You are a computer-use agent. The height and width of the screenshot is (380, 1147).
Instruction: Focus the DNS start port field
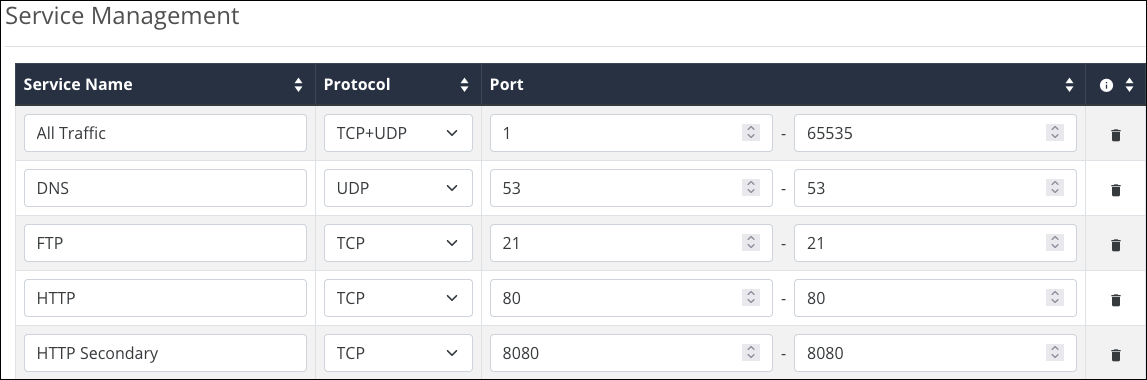(x=631, y=188)
